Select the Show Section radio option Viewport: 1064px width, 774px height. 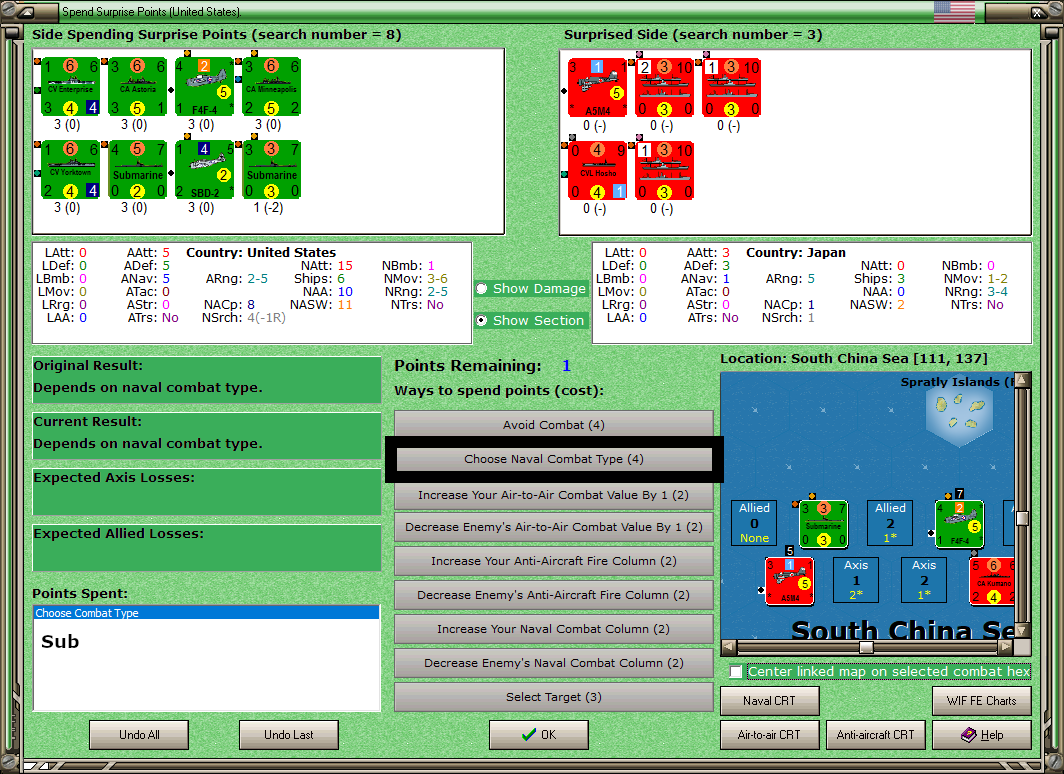pos(530,320)
